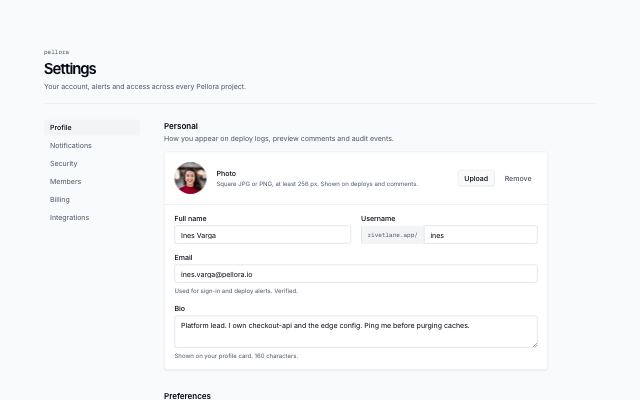Click the Preferences section heading

click(x=187, y=396)
